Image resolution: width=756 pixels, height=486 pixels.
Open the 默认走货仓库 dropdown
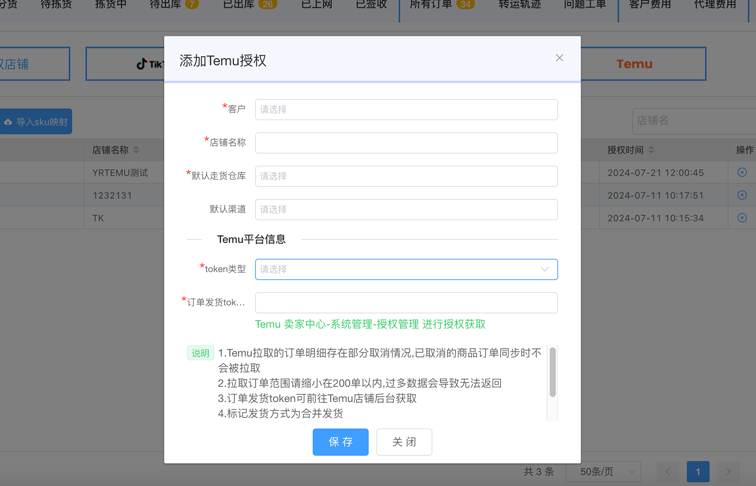pos(406,176)
